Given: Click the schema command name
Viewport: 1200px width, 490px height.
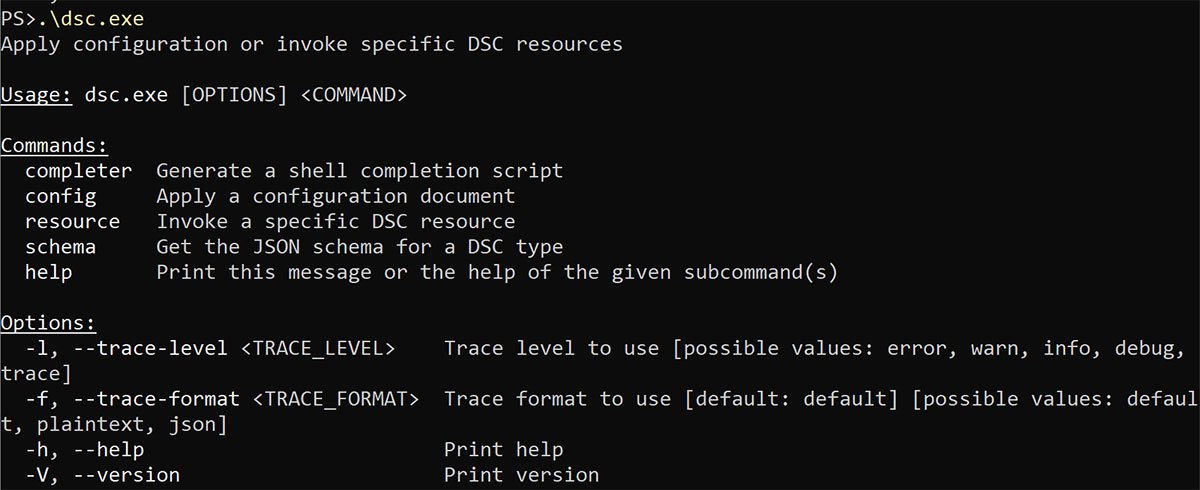Looking at the screenshot, I should (60, 246).
